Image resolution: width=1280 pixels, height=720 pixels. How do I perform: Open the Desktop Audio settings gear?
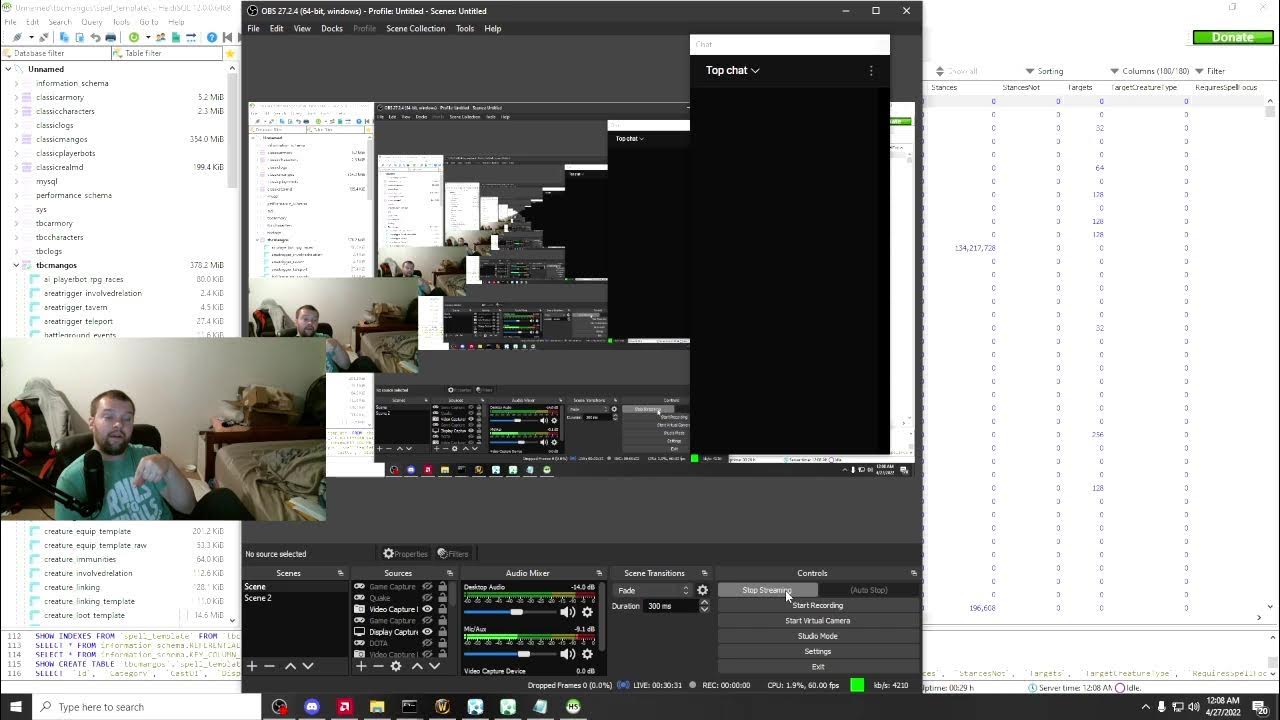587,612
